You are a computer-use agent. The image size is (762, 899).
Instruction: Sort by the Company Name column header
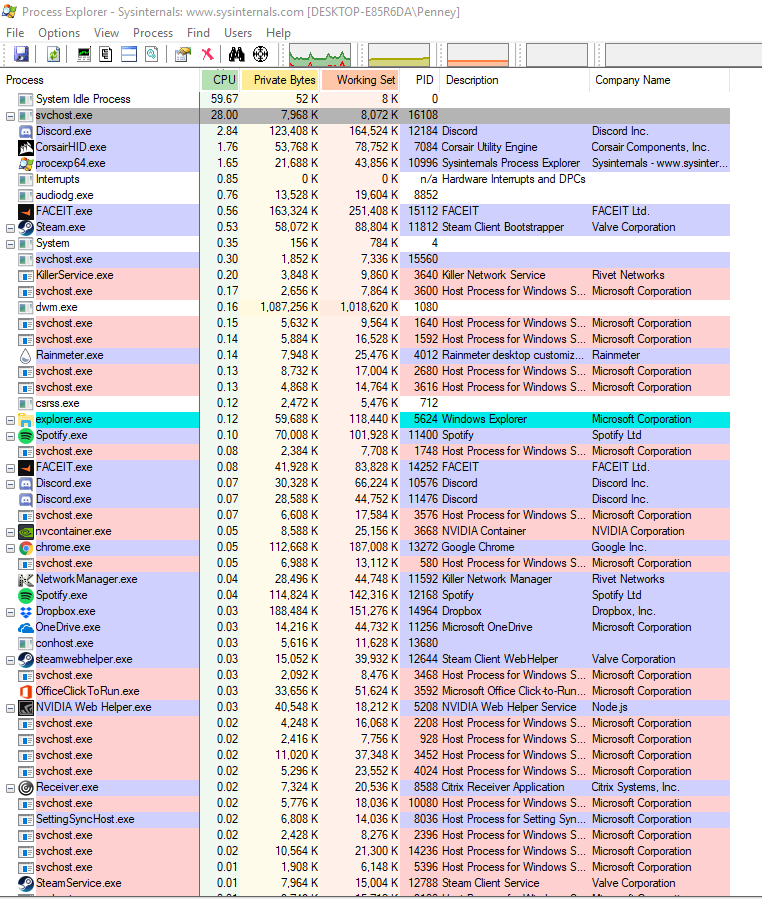pos(659,80)
